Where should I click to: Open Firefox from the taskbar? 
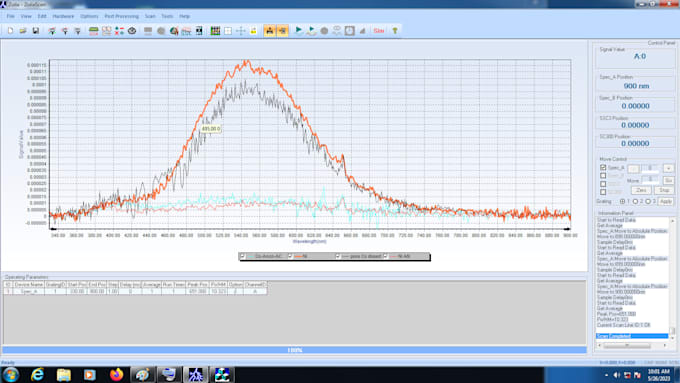pos(116,375)
